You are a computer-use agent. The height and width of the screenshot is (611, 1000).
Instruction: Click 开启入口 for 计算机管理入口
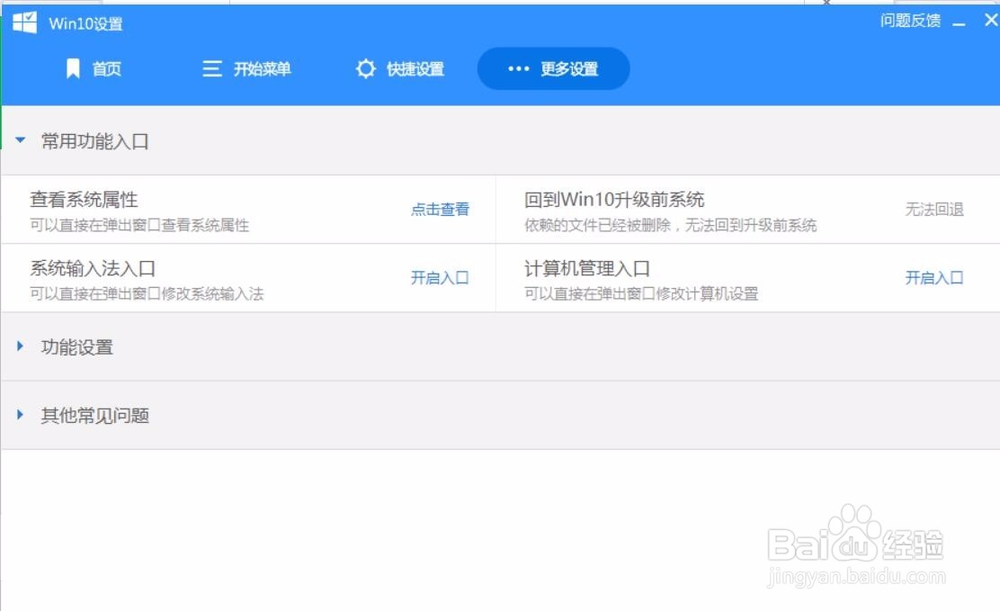[x=934, y=278]
